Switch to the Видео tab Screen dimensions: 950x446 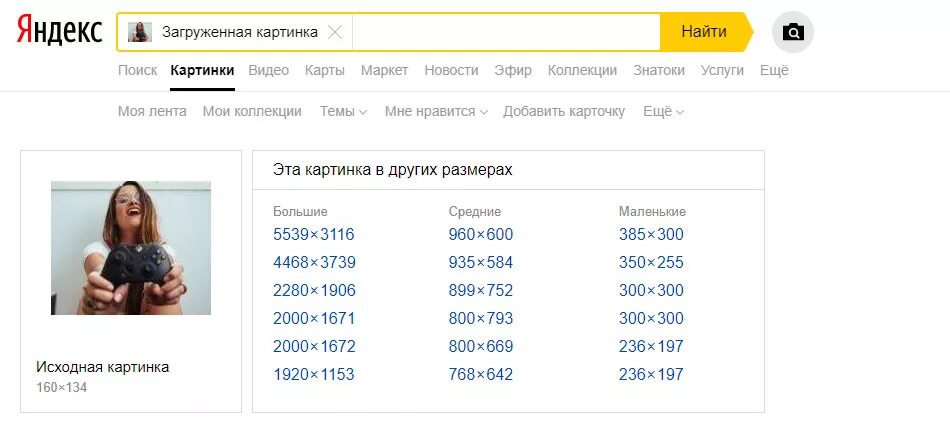[x=268, y=70]
